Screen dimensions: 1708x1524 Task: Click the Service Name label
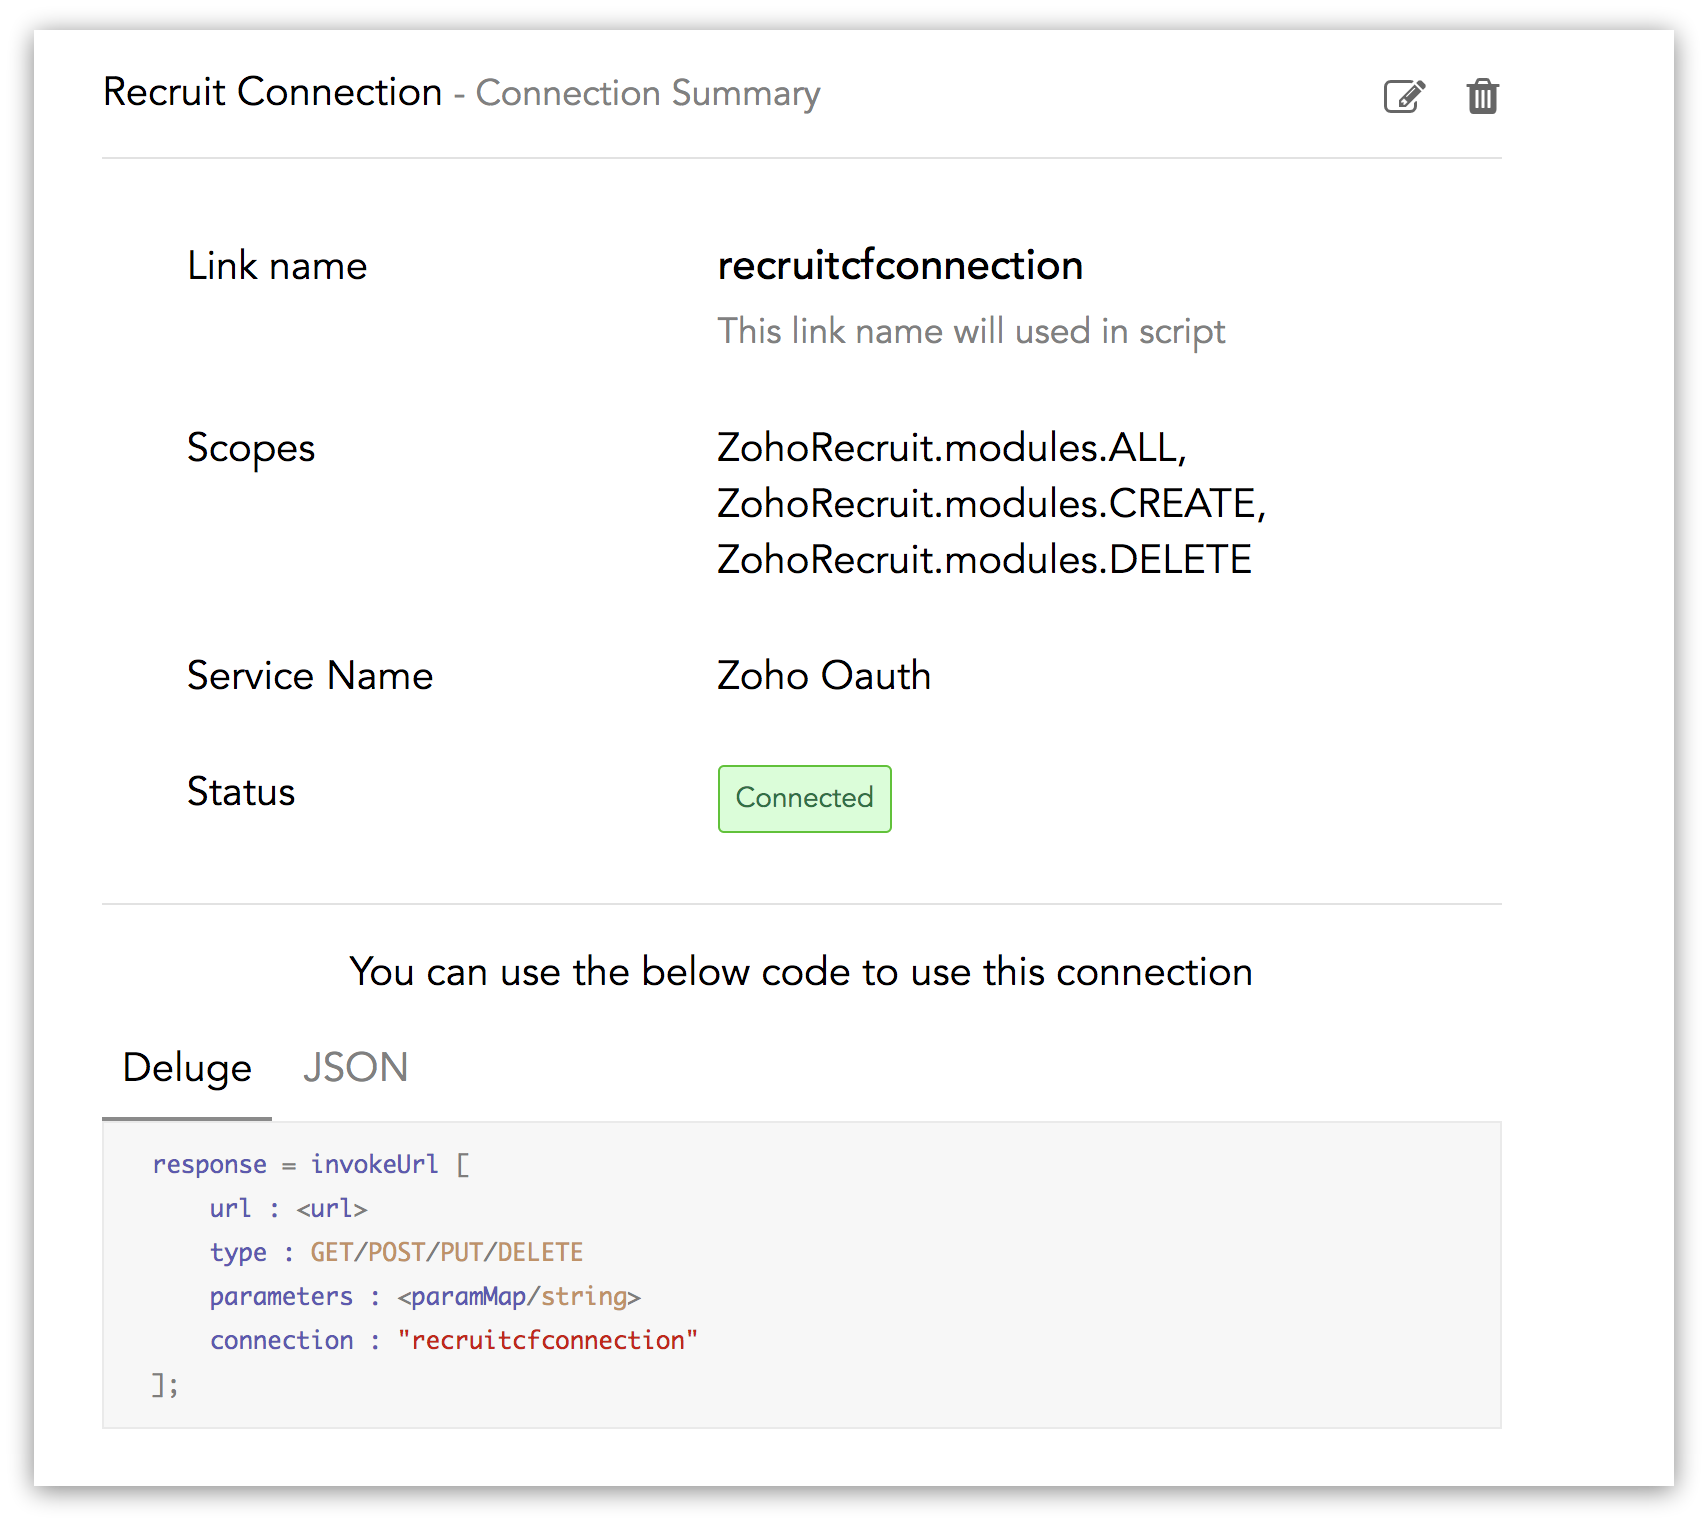[x=310, y=676]
